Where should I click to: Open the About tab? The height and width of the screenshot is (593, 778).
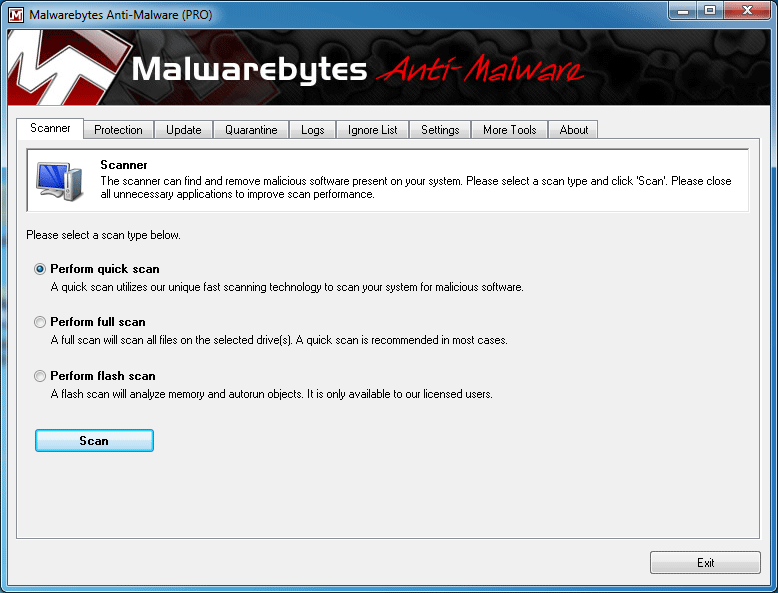pyautogui.click(x=574, y=130)
